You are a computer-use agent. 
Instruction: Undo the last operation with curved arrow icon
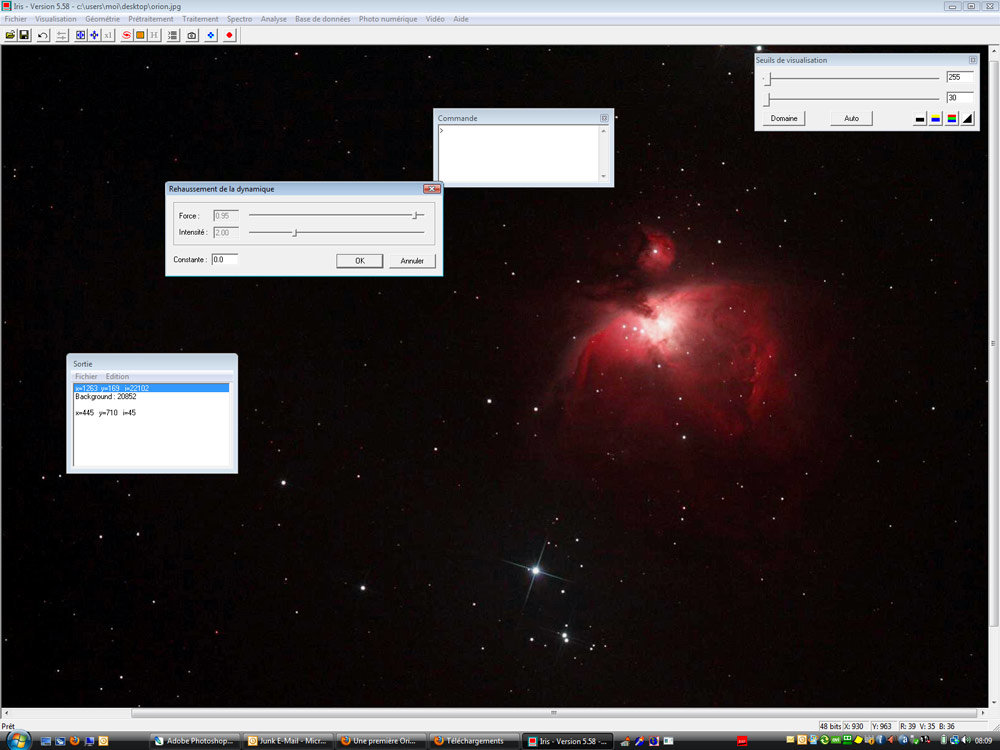[x=43, y=35]
